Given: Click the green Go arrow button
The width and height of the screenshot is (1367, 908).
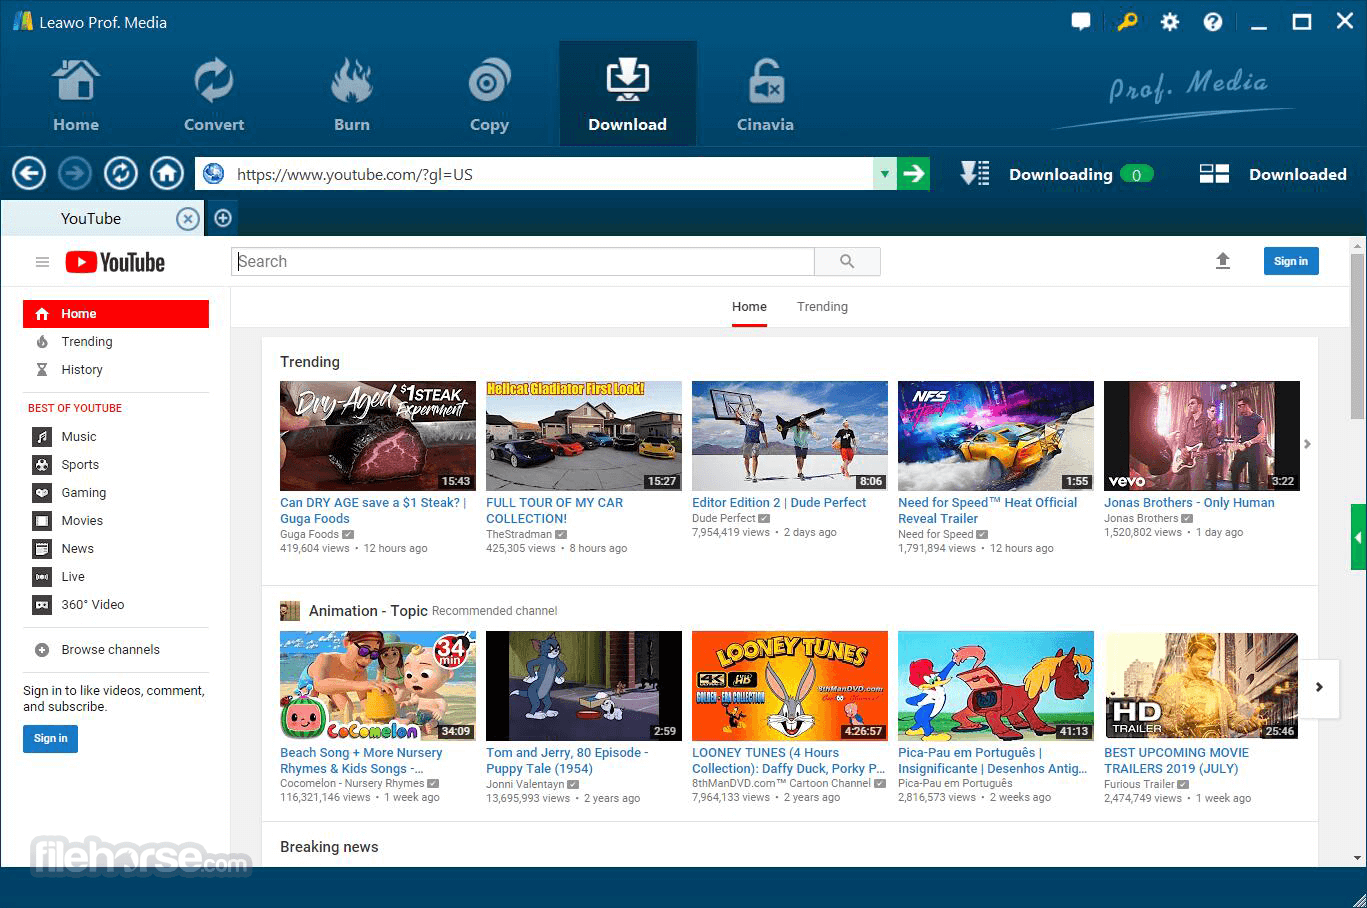Looking at the screenshot, I should pyautogui.click(x=913, y=174).
